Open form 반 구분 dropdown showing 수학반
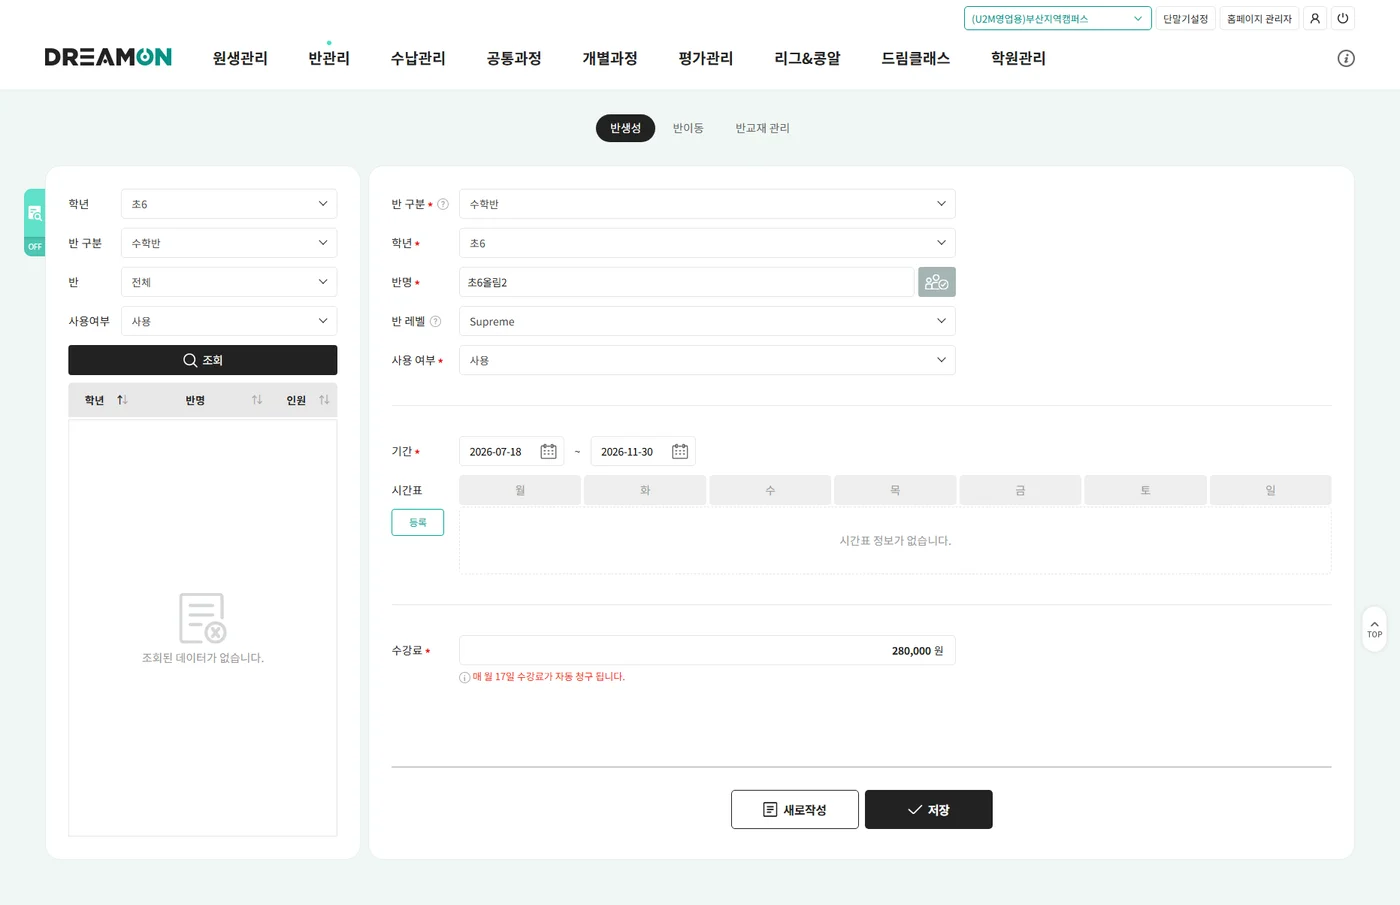1400x905 pixels. (x=707, y=204)
